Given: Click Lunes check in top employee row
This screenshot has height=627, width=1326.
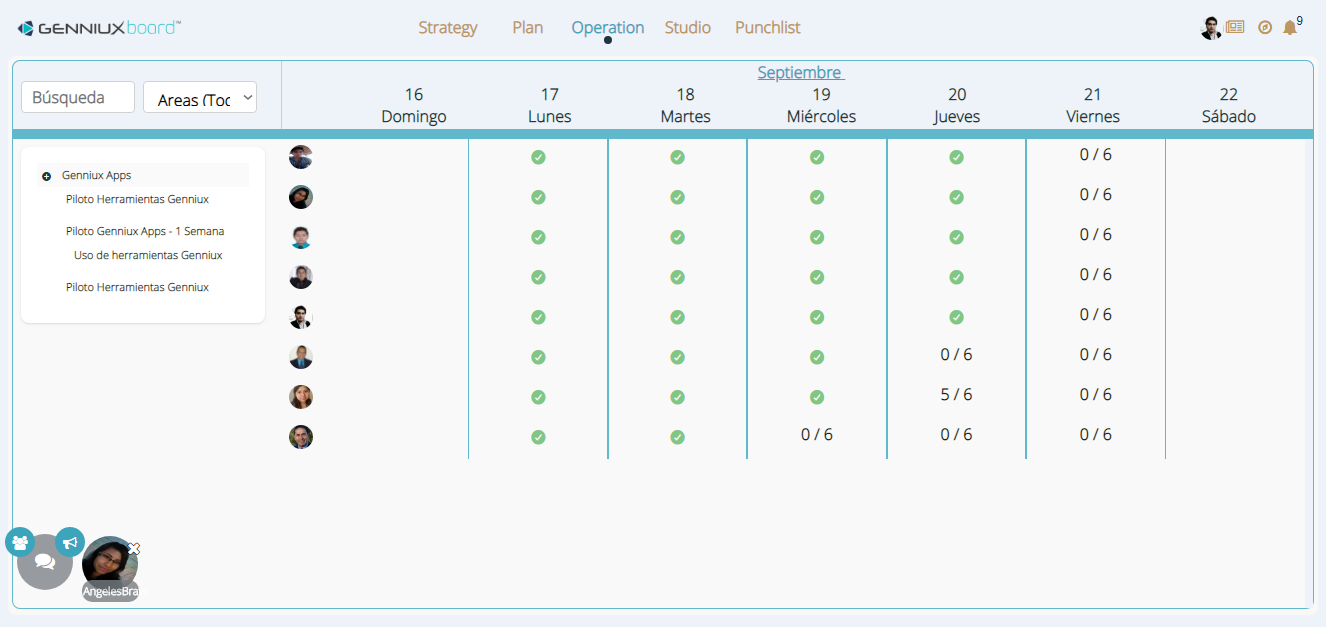Looking at the screenshot, I should point(538,157).
